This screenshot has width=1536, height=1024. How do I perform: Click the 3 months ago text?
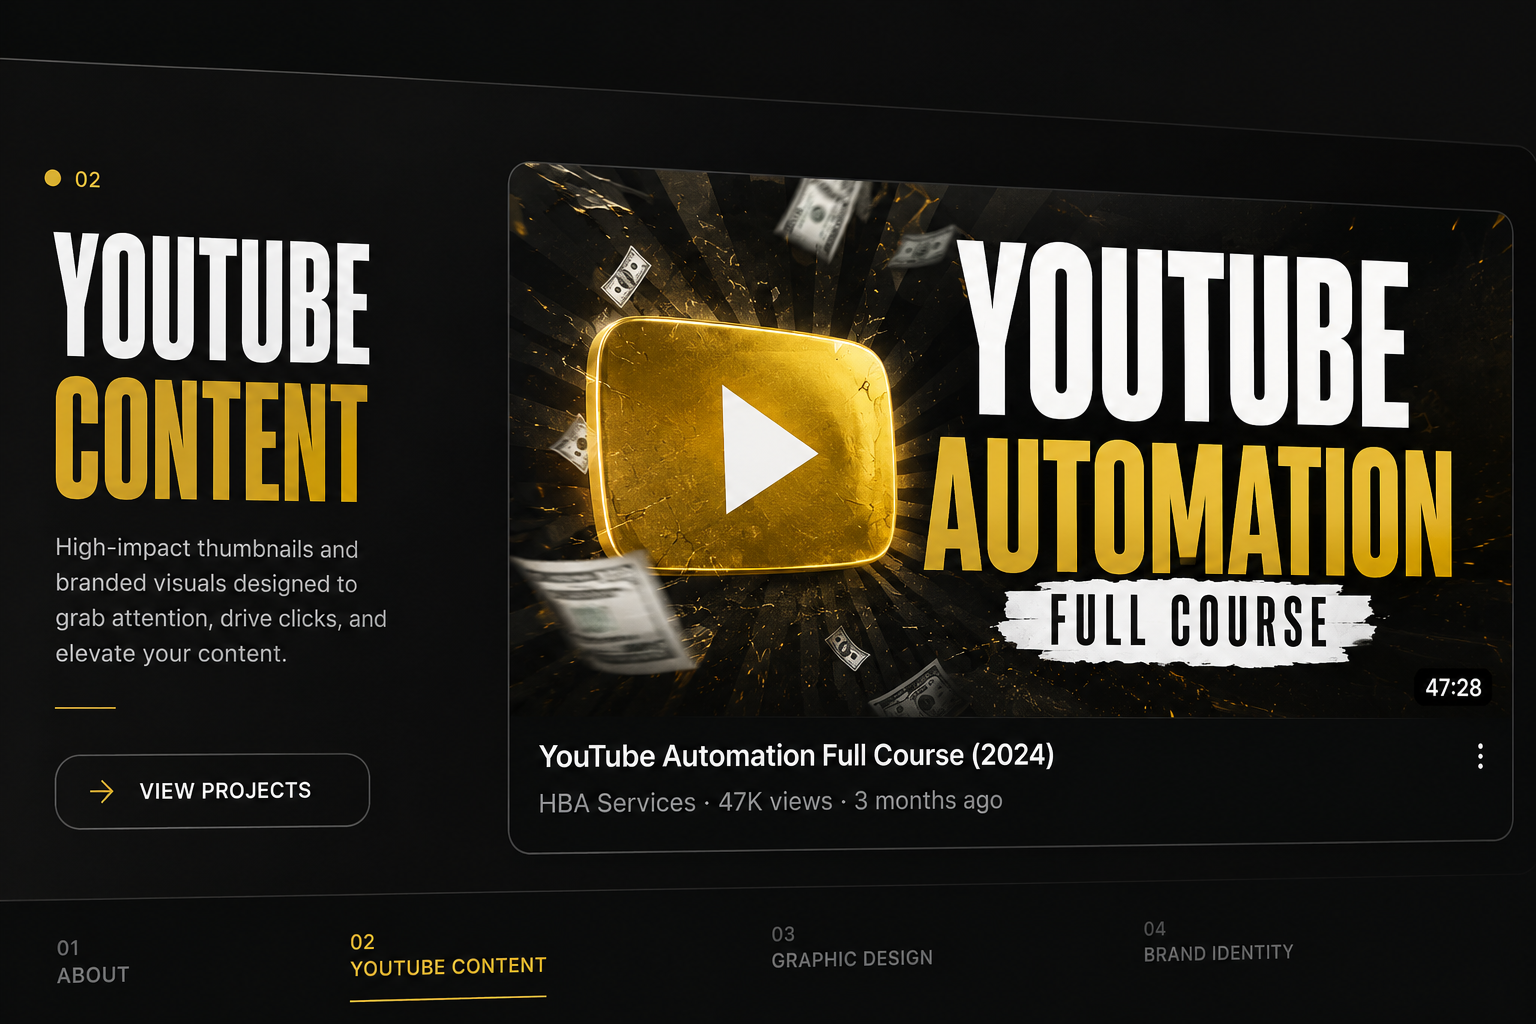point(928,801)
